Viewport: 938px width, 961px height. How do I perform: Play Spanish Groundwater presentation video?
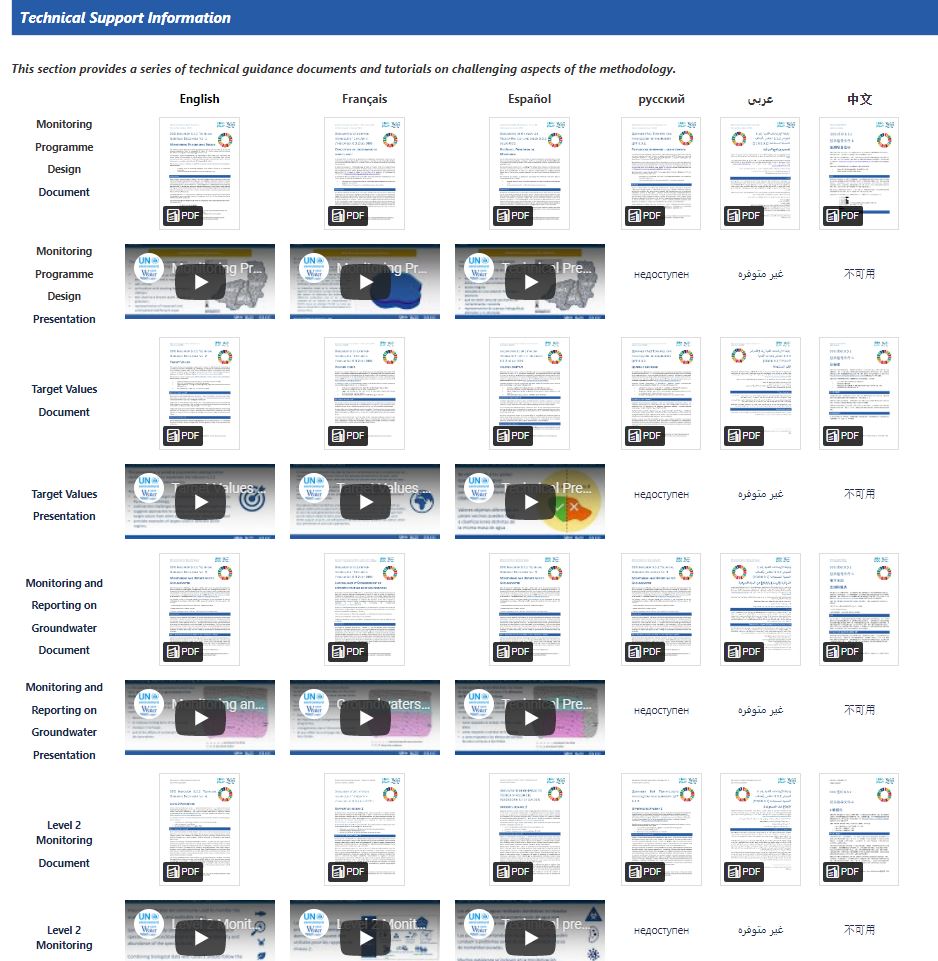coord(530,718)
